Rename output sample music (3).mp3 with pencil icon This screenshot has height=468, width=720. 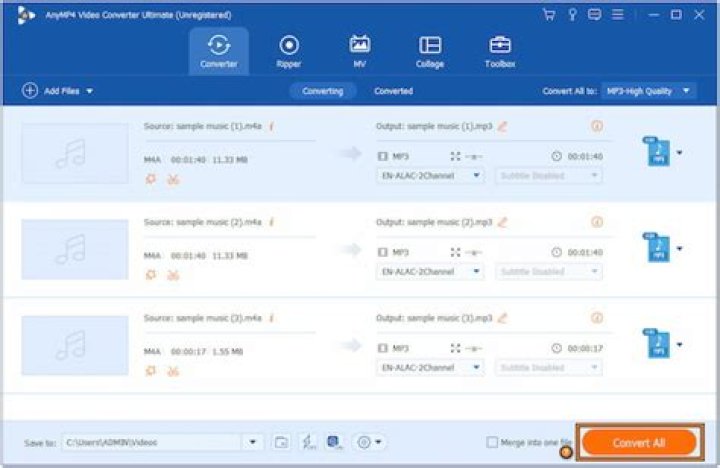(x=502, y=318)
